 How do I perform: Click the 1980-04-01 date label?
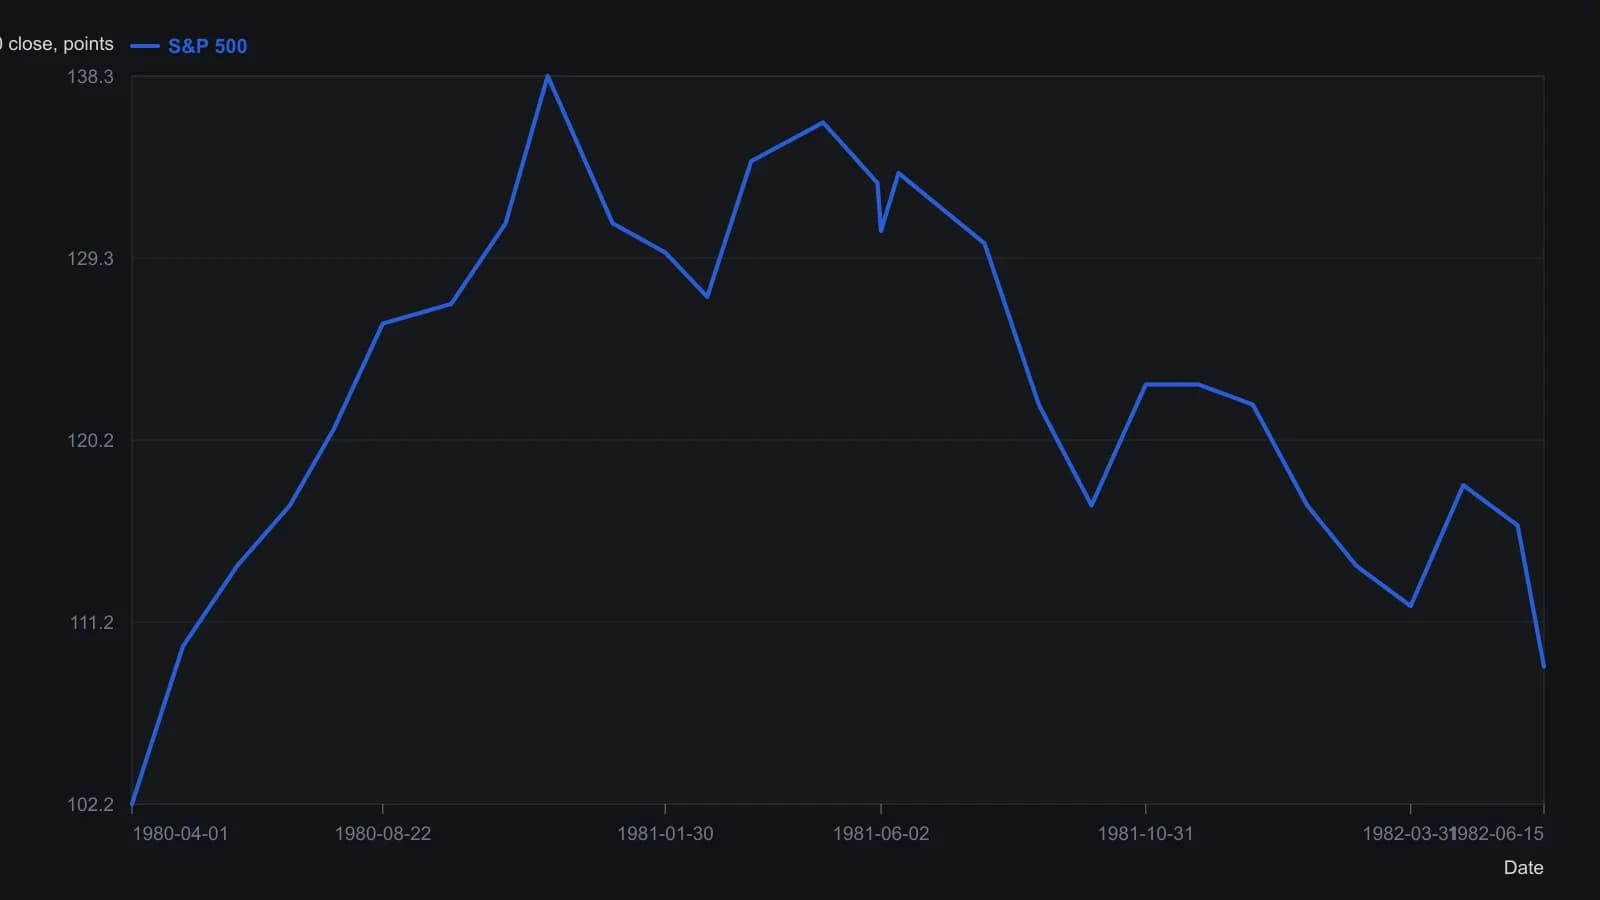pyautogui.click(x=180, y=834)
